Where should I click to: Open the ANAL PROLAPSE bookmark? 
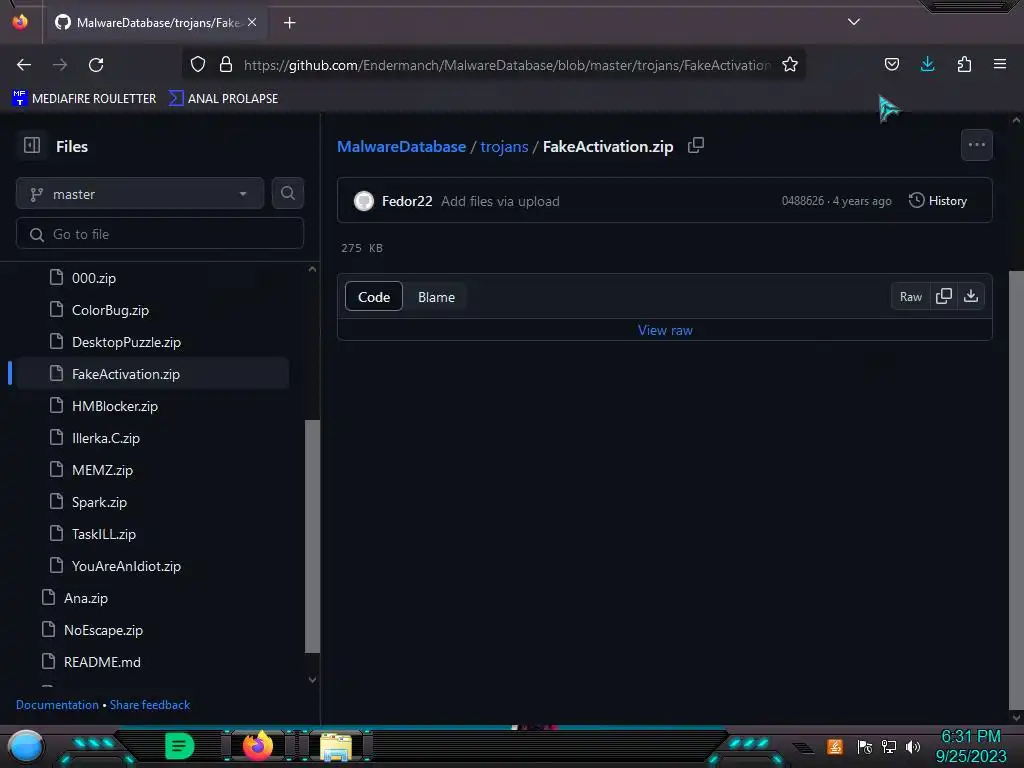click(223, 99)
